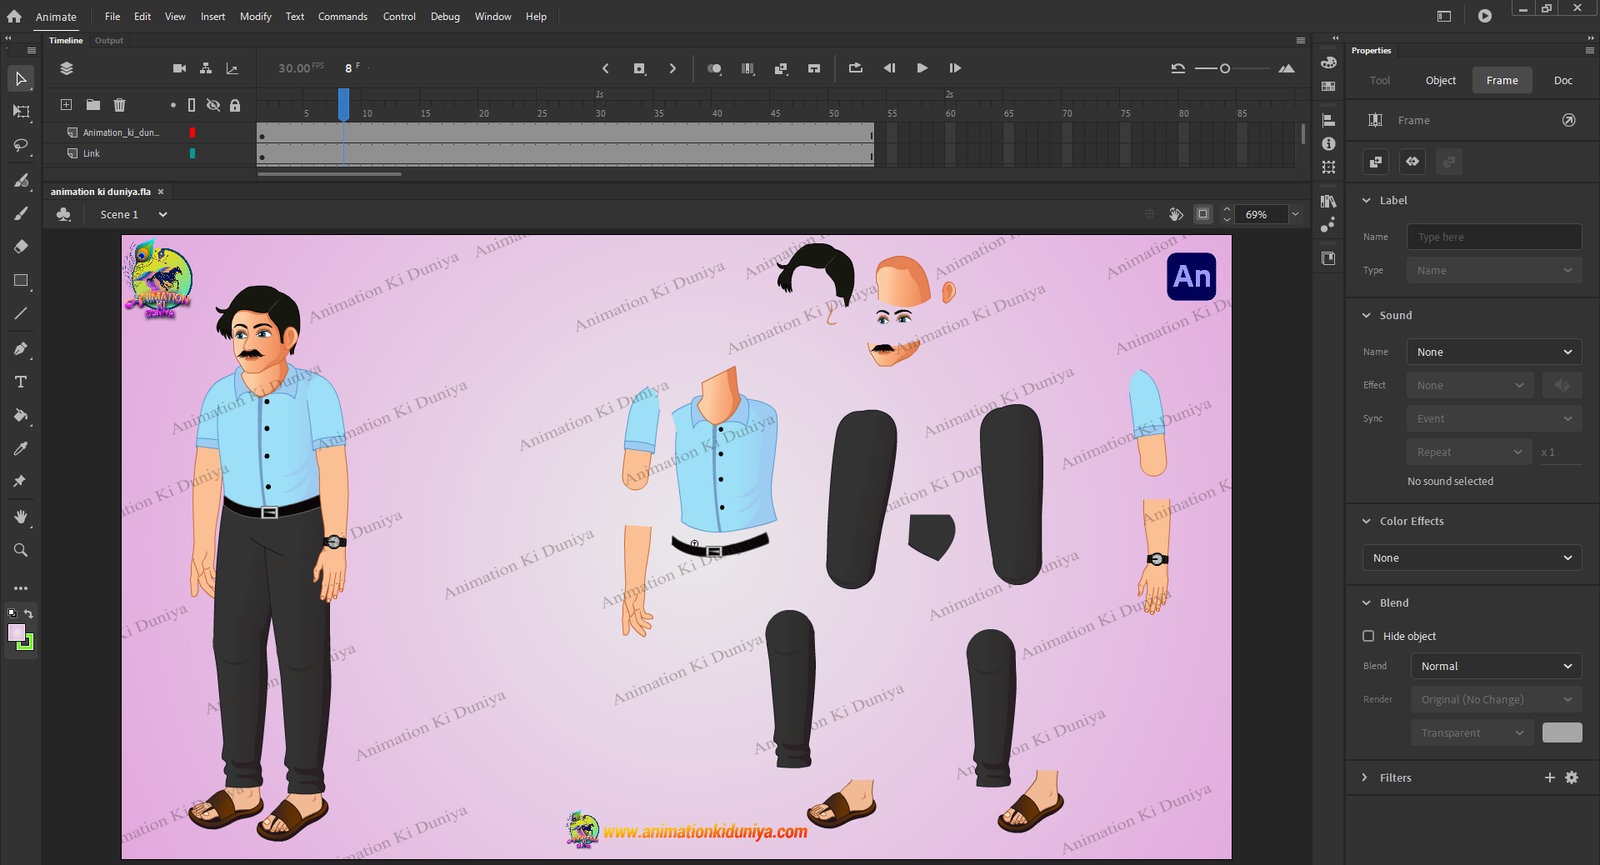Select the Rectangle tool
The image size is (1600, 865).
[x=20, y=281]
